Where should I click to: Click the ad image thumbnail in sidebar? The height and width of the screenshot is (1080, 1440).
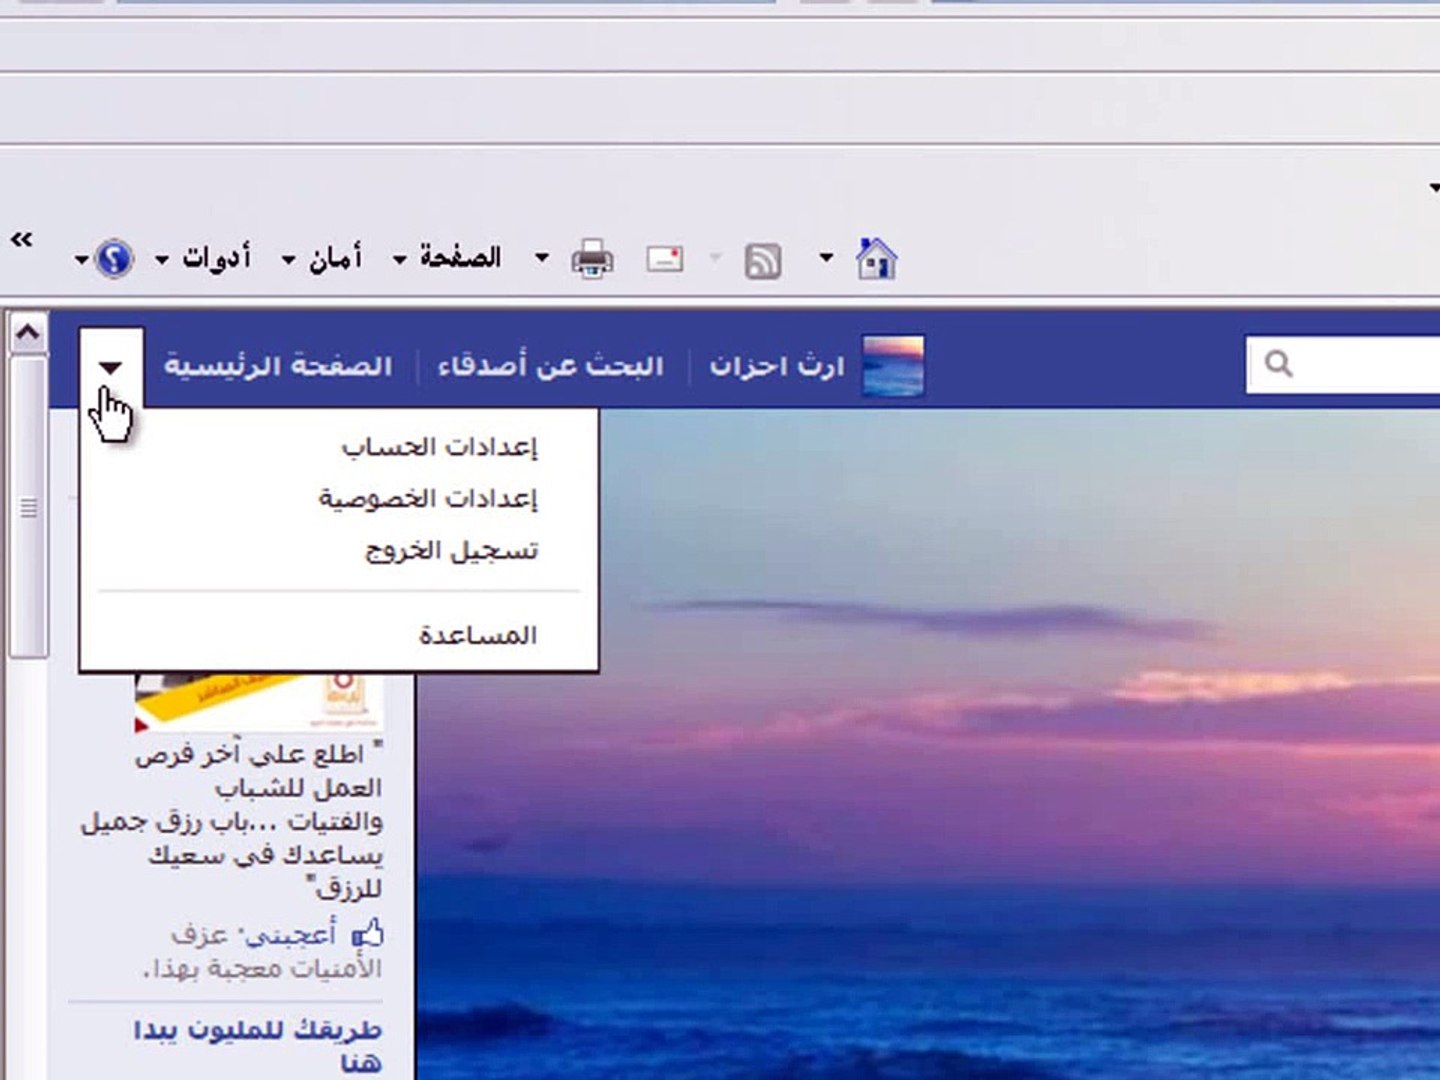(x=259, y=701)
